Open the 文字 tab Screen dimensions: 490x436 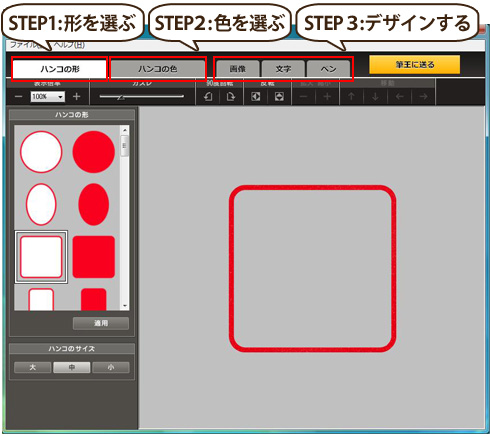[283, 69]
